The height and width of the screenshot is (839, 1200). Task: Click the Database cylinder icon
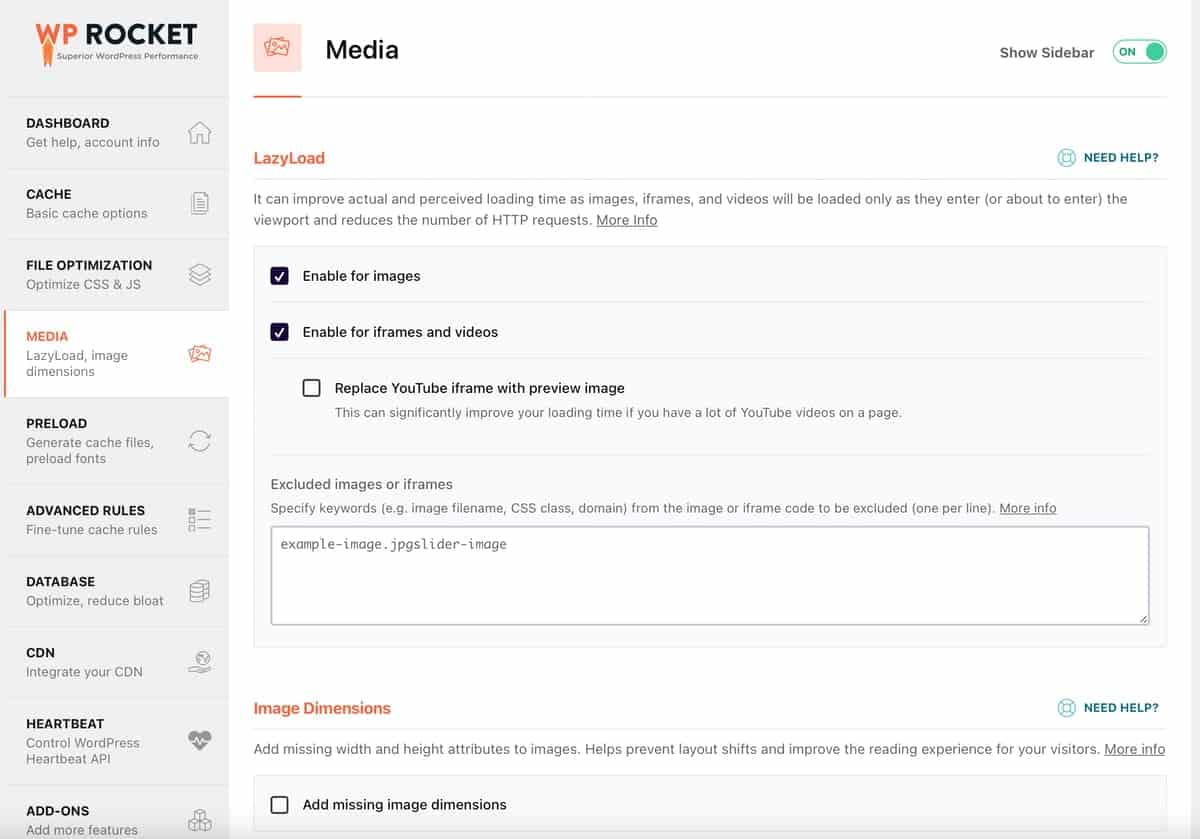(x=200, y=590)
